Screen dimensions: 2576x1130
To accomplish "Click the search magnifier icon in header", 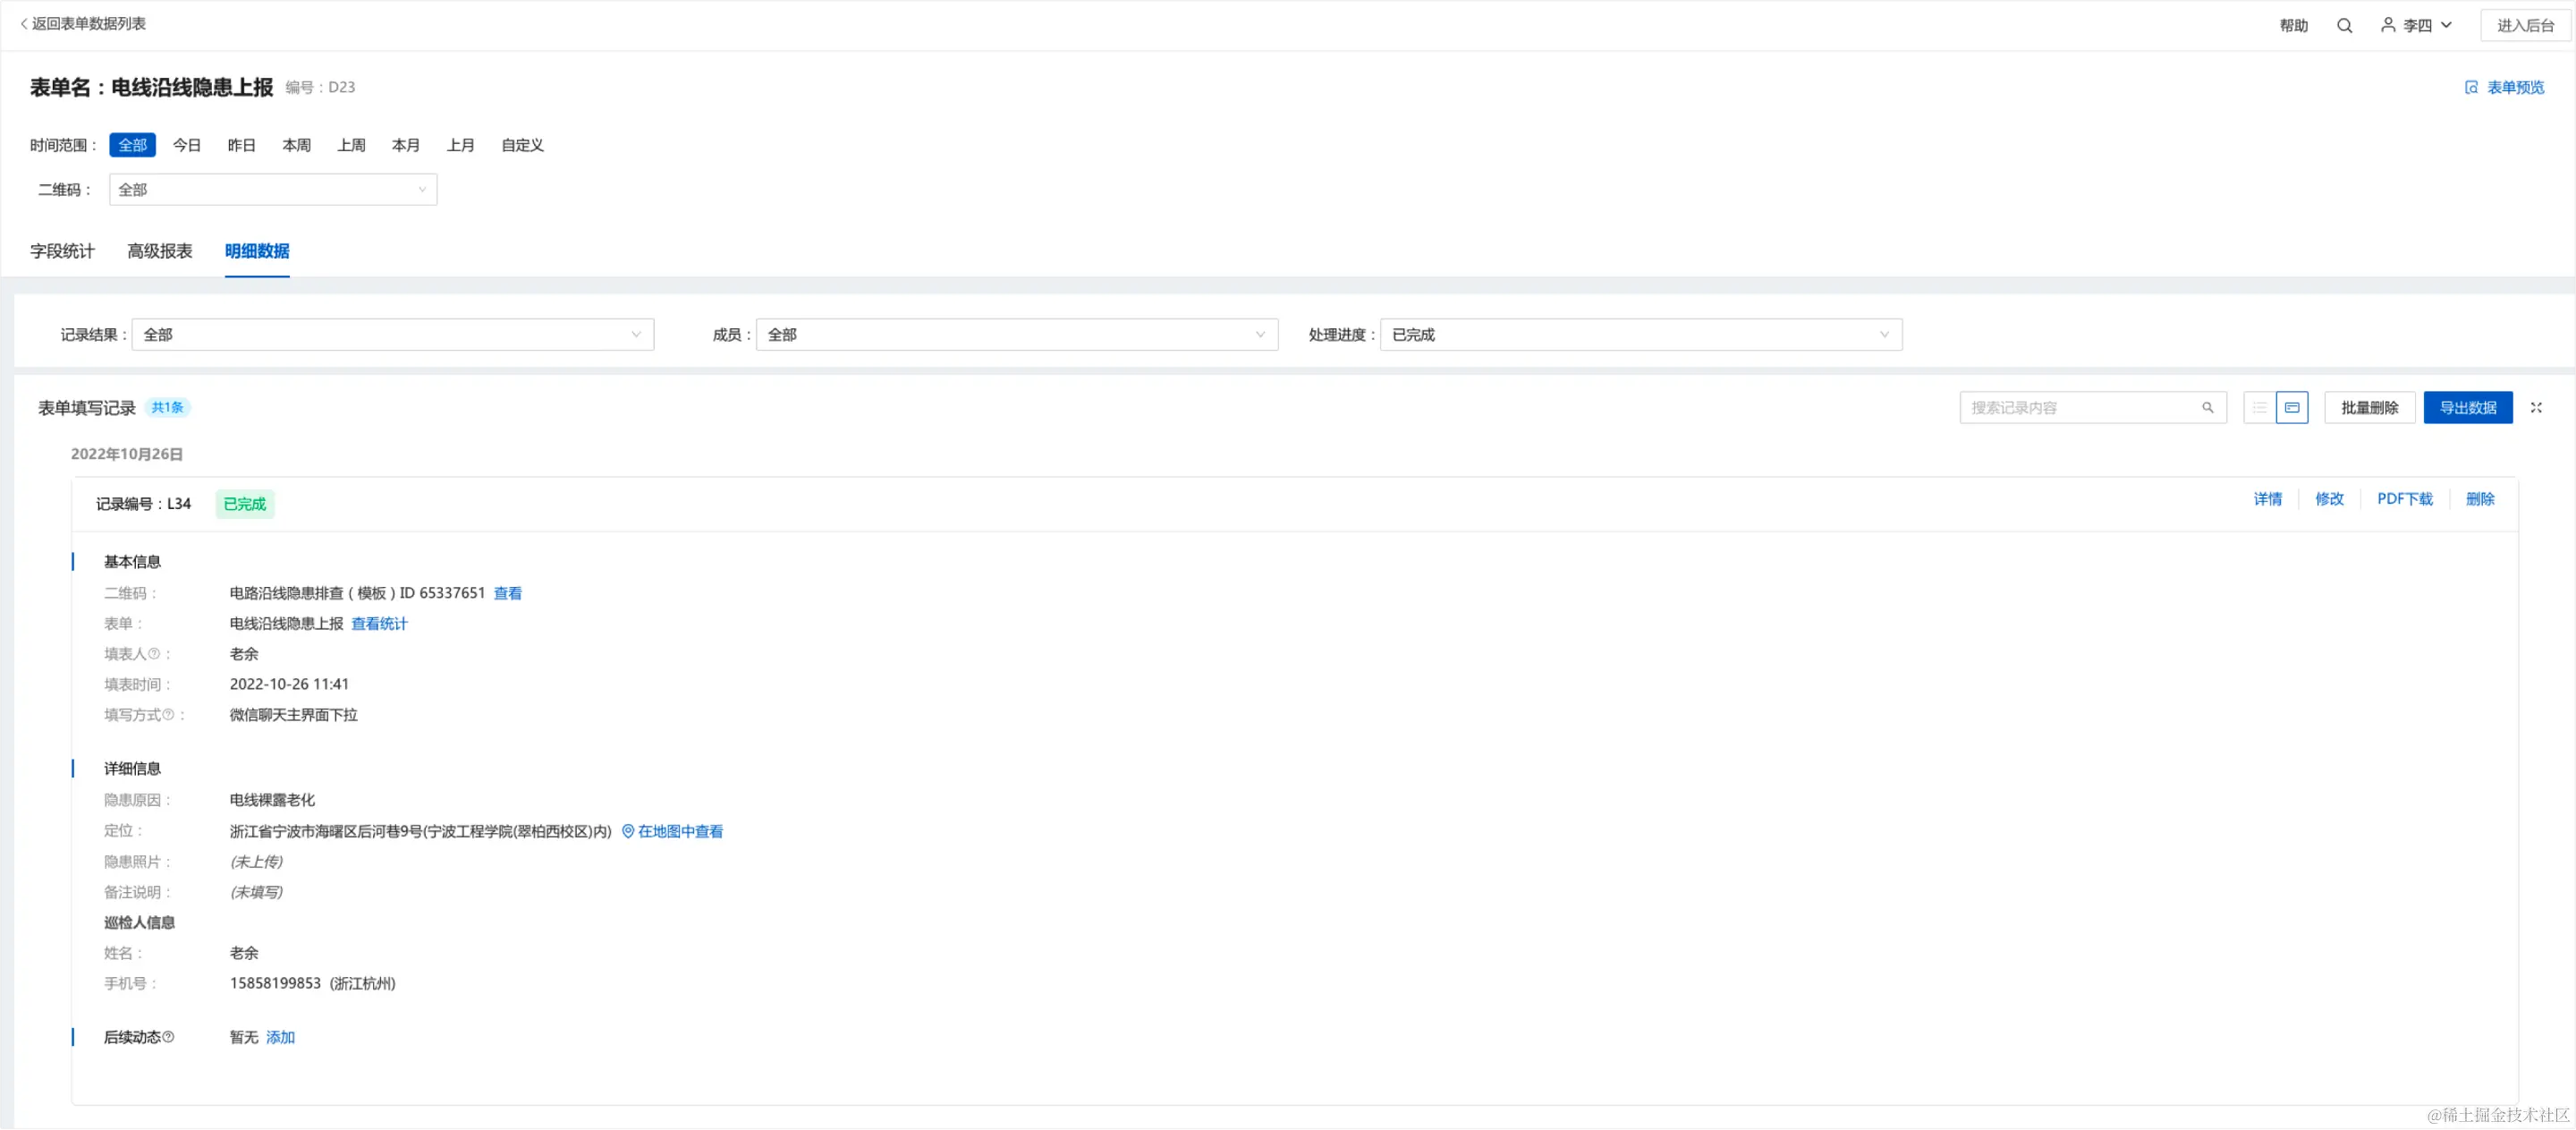I will click(2344, 25).
